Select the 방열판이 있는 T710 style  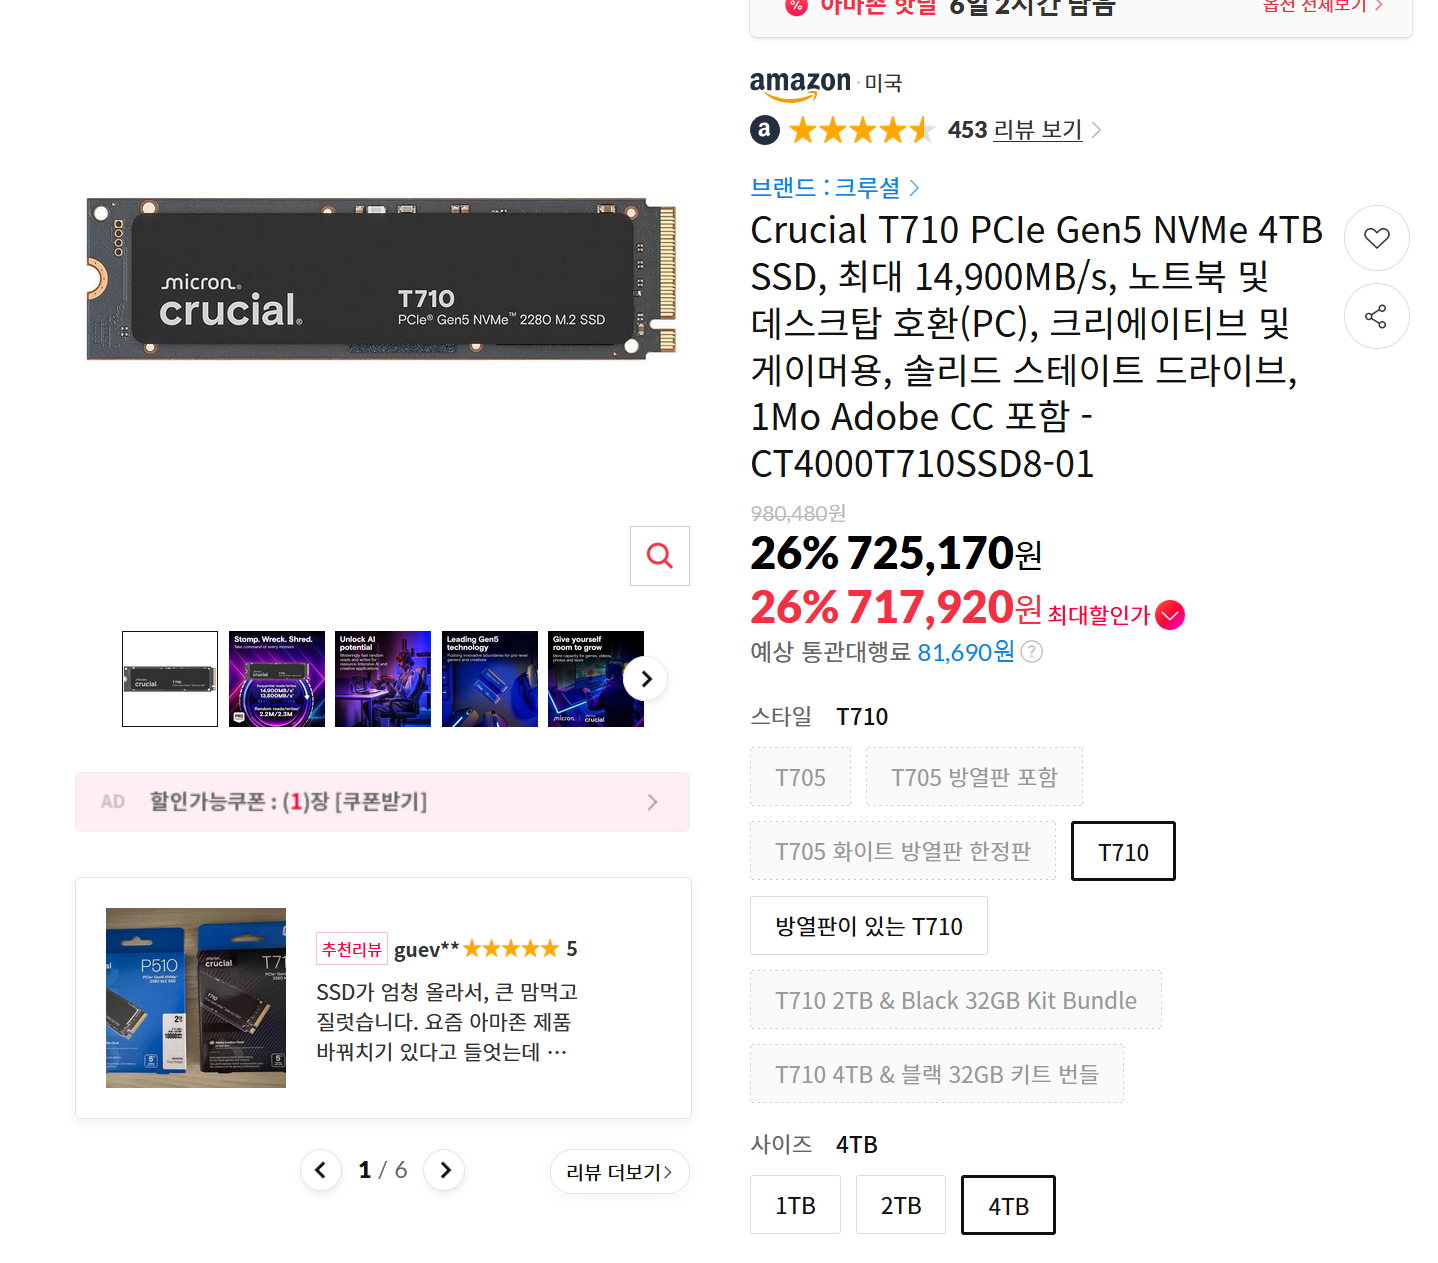[x=869, y=926]
